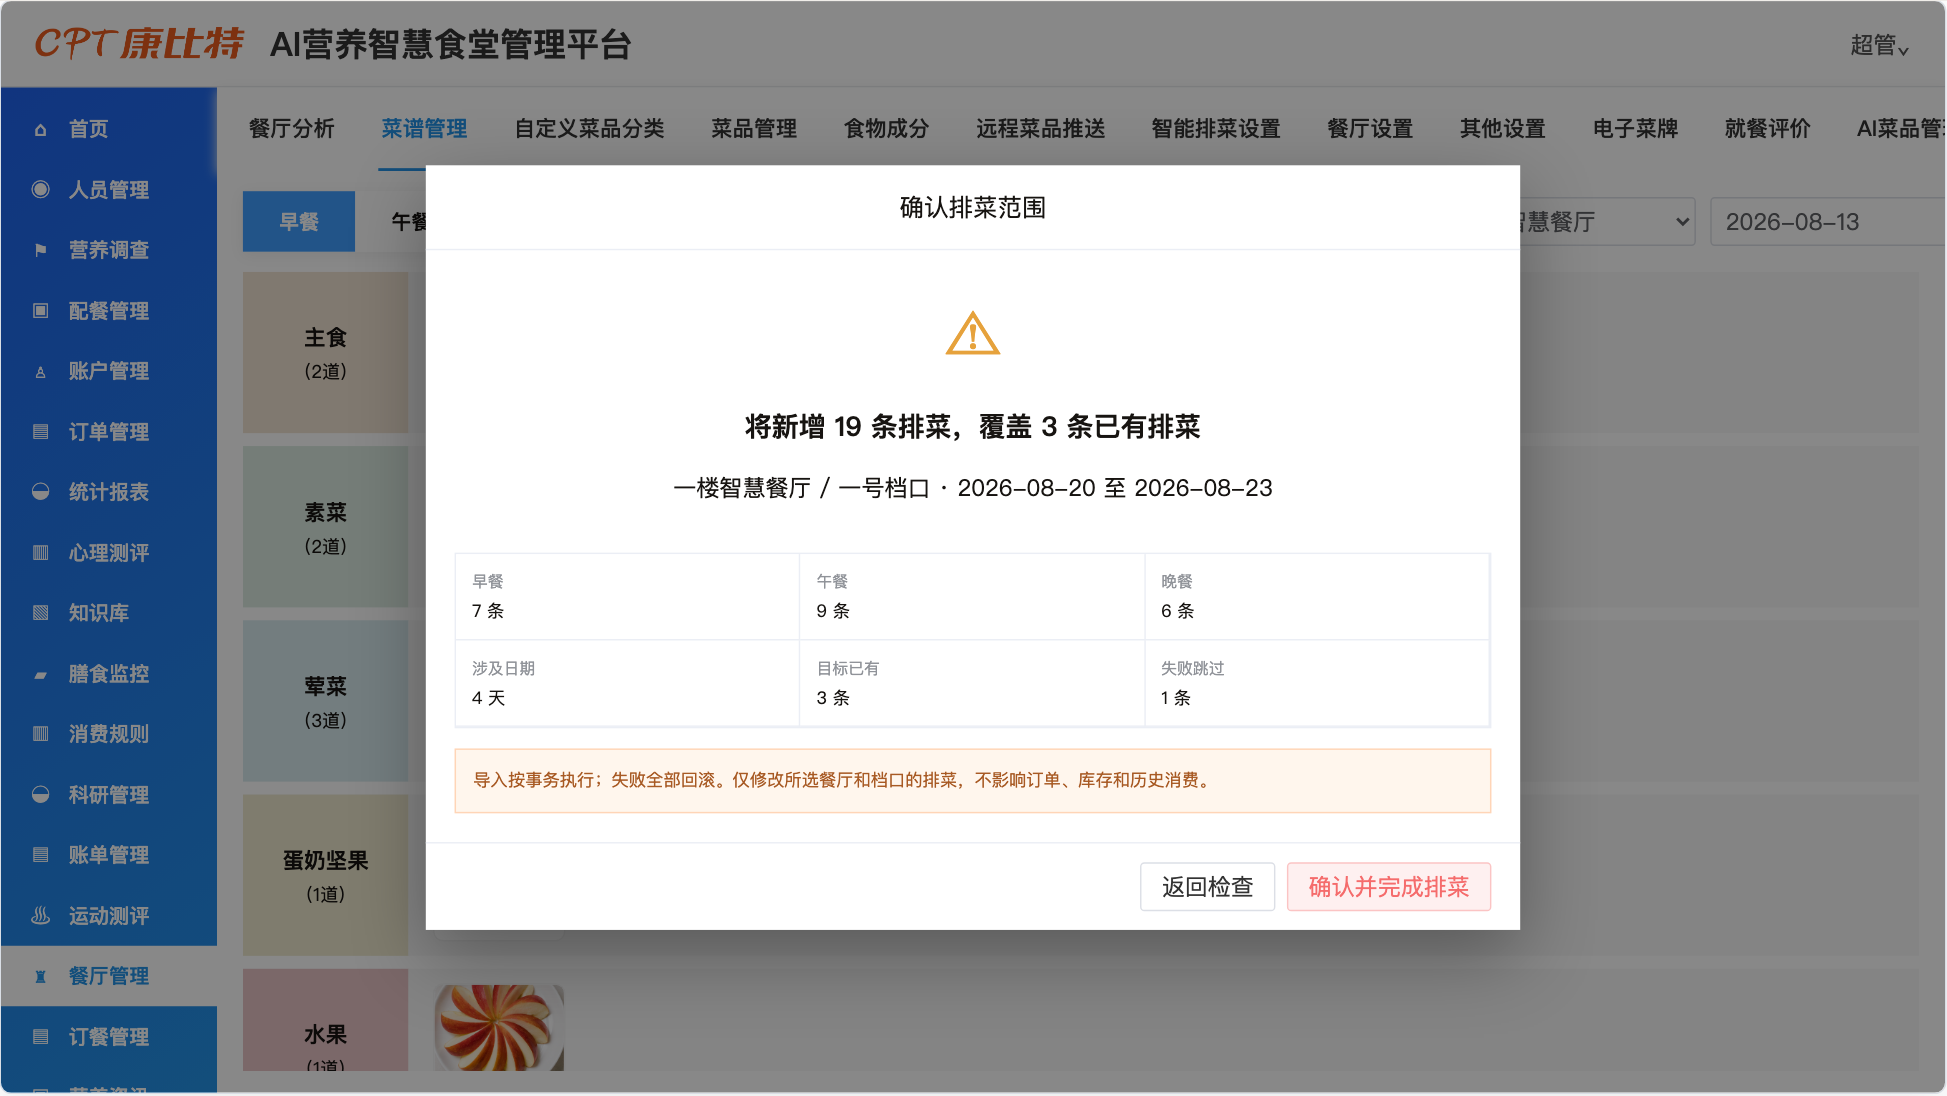Open the 智能排菜设置 tab

tap(1215, 128)
